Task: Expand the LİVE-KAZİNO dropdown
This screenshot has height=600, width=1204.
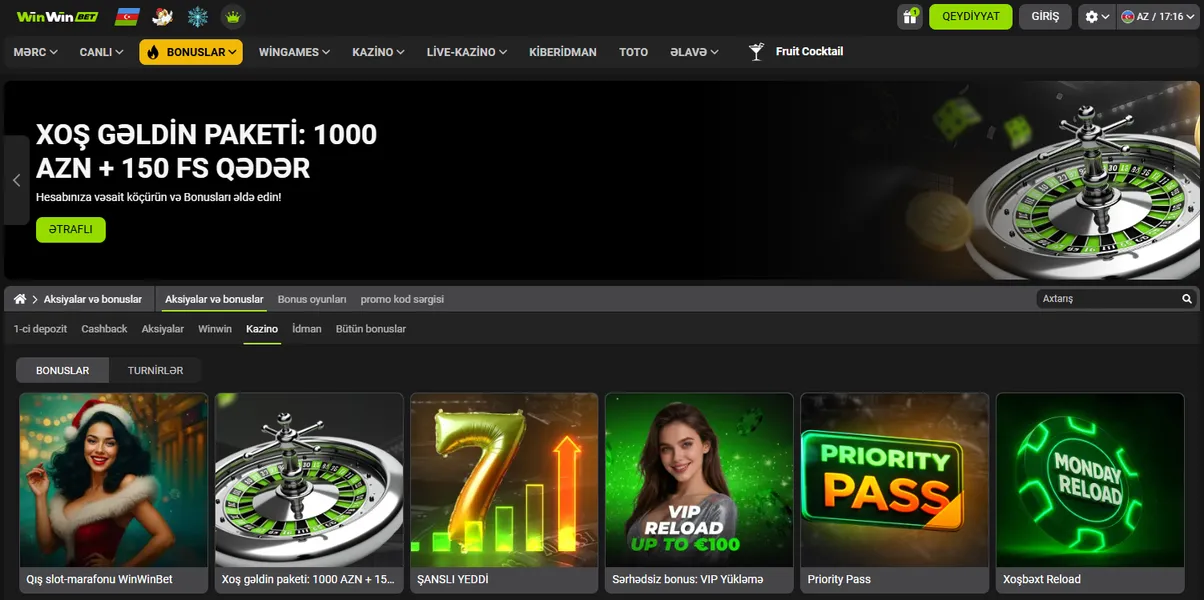Action: pos(466,52)
